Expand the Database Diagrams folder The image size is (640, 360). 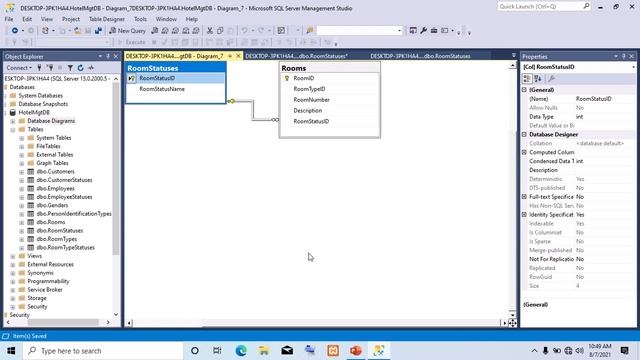pyautogui.click(x=13, y=121)
